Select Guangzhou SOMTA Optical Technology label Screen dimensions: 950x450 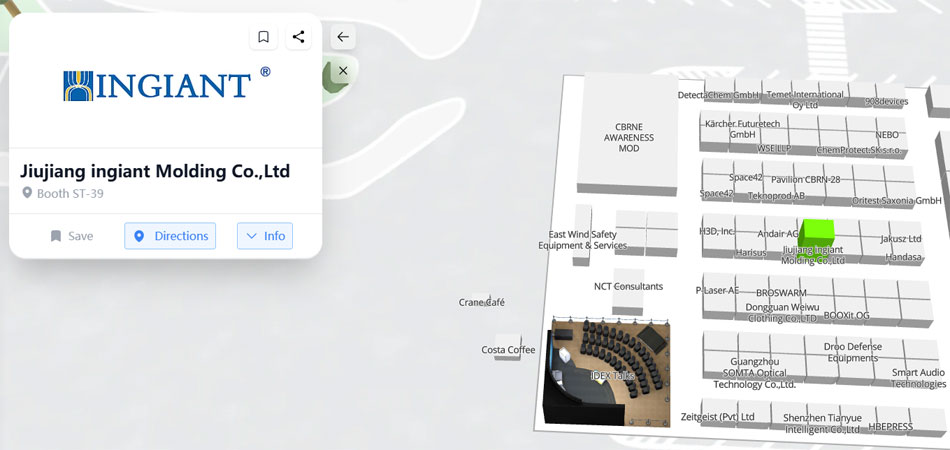coord(754,373)
